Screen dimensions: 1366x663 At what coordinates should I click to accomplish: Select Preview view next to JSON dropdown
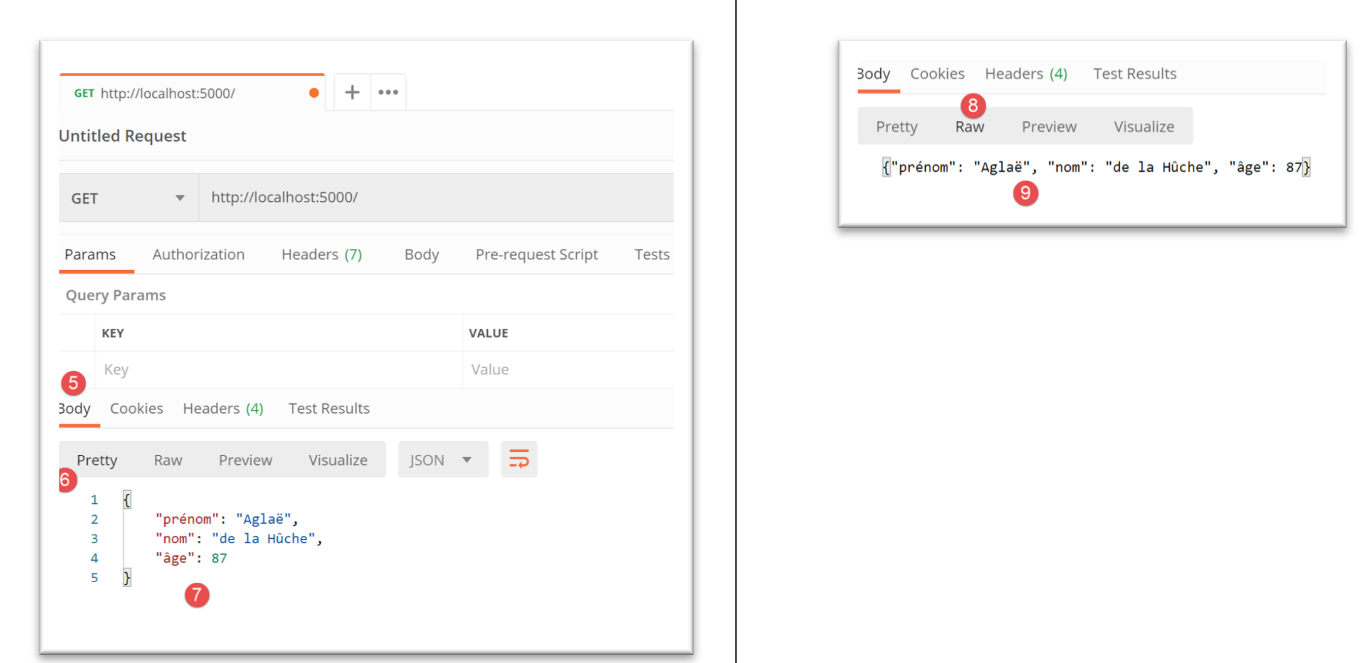click(245, 460)
